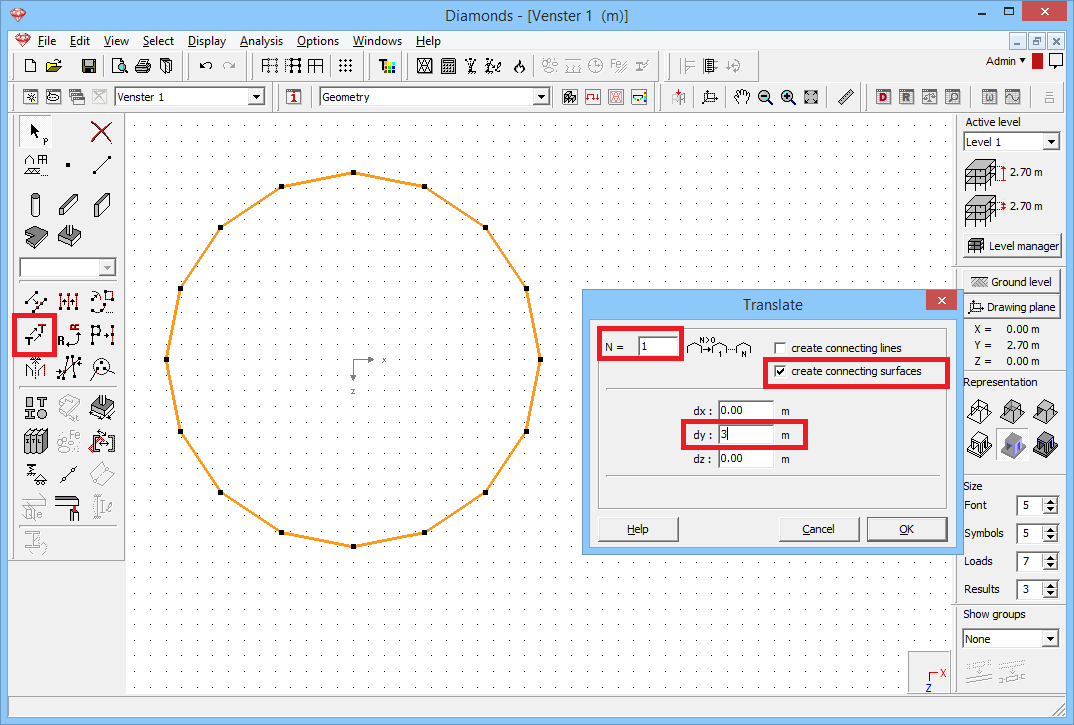This screenshot has height=725, width=1074.
Task: Open the calculator icon in toolbar
Action: tap(449, 66)
